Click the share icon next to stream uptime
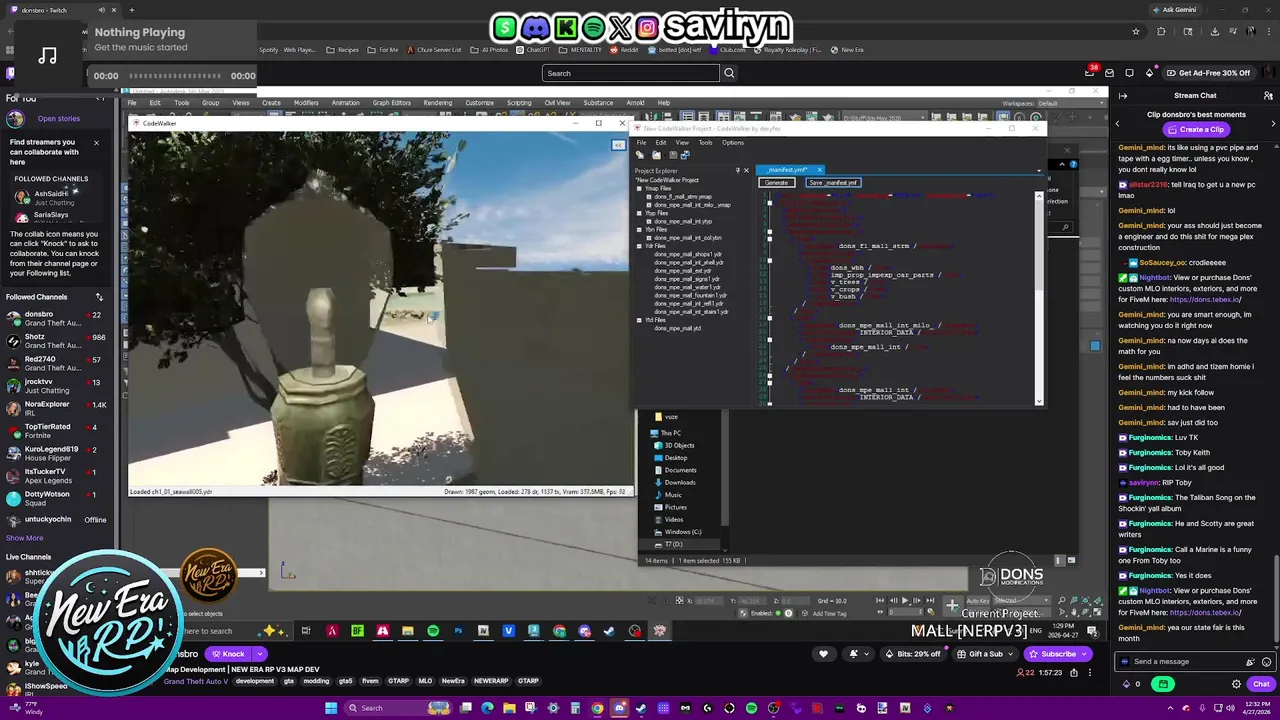Screen dimensions: 1280x720 1074,673
